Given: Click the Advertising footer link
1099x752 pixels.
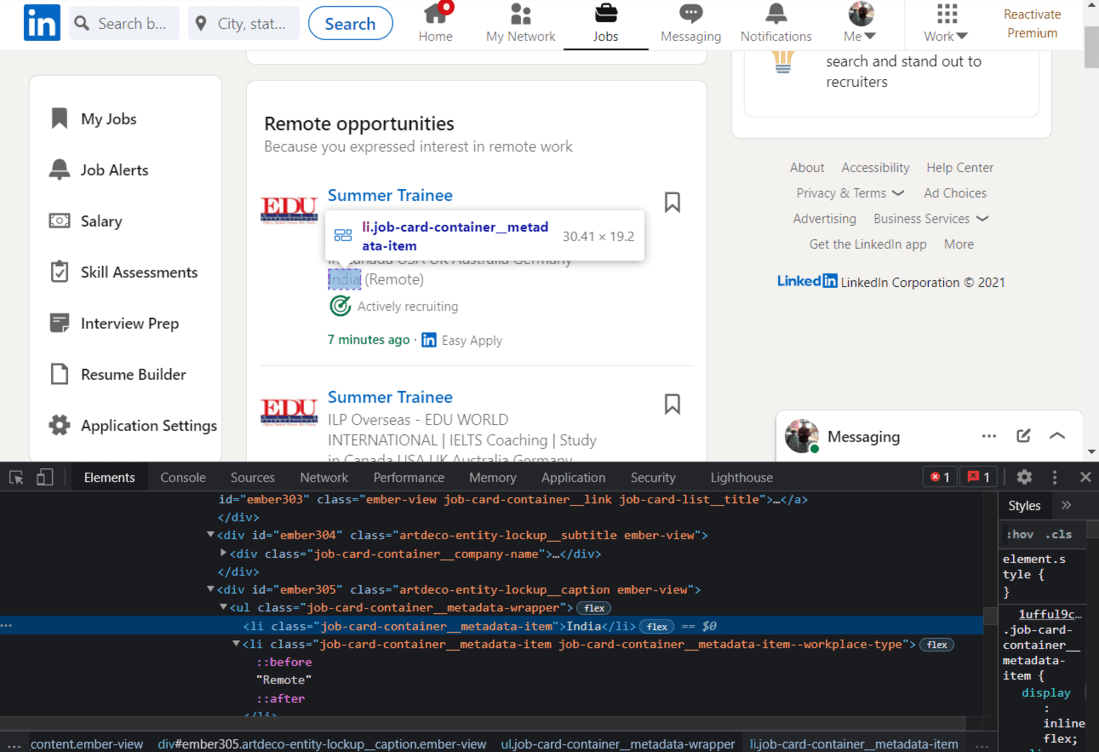Looking at the screenshot, I should pos(824,219).
